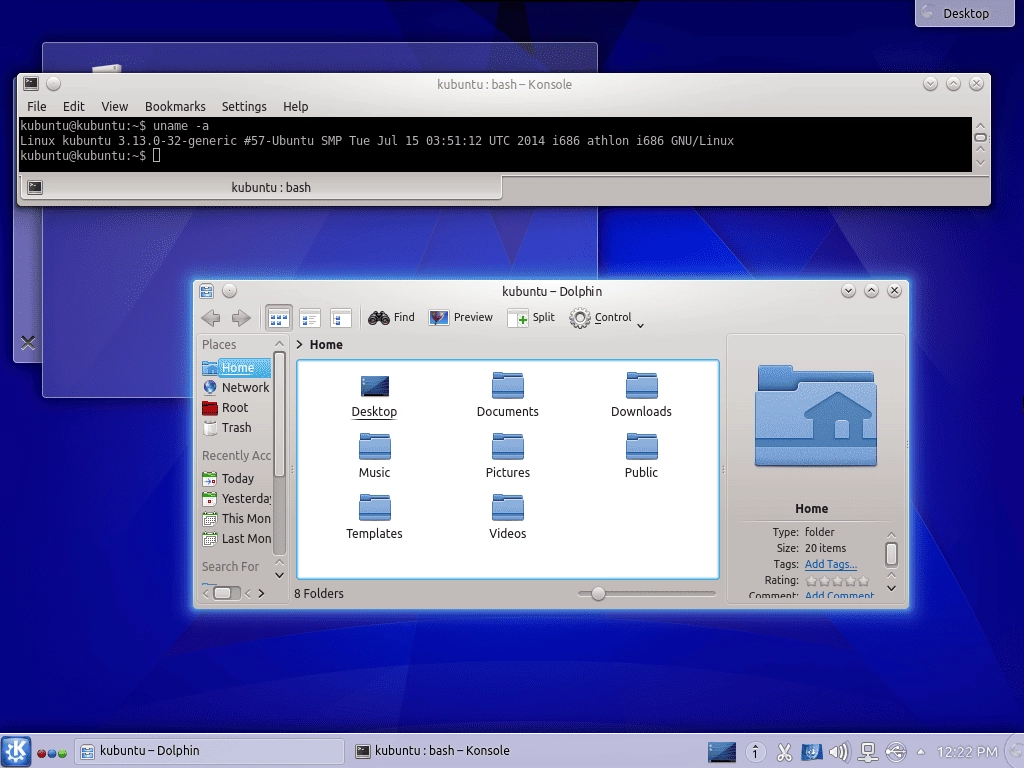1024x768 pixels.
Task: Switch to kubuntu – Dolphin taskbar entry
Action: pos(209,751)
